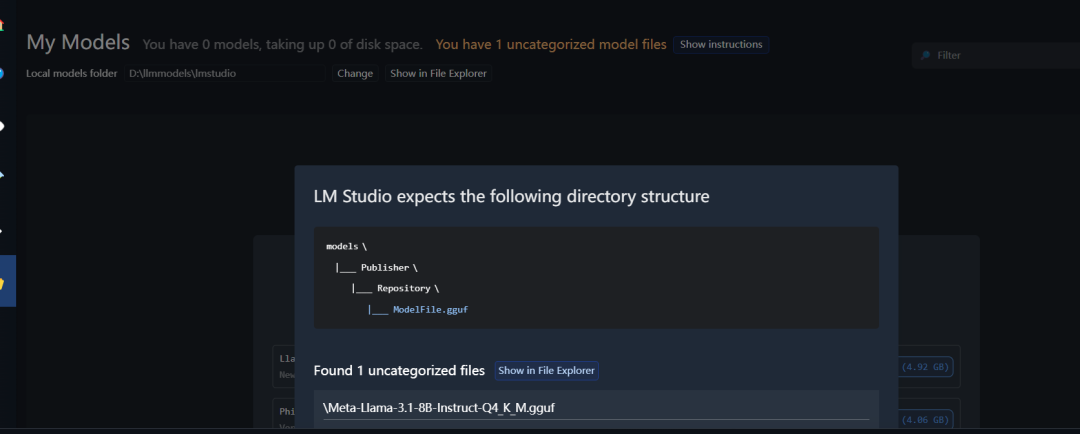
Task: Click the 'LM Studio expects the following directory structure' heading
Action: [511, 196]
